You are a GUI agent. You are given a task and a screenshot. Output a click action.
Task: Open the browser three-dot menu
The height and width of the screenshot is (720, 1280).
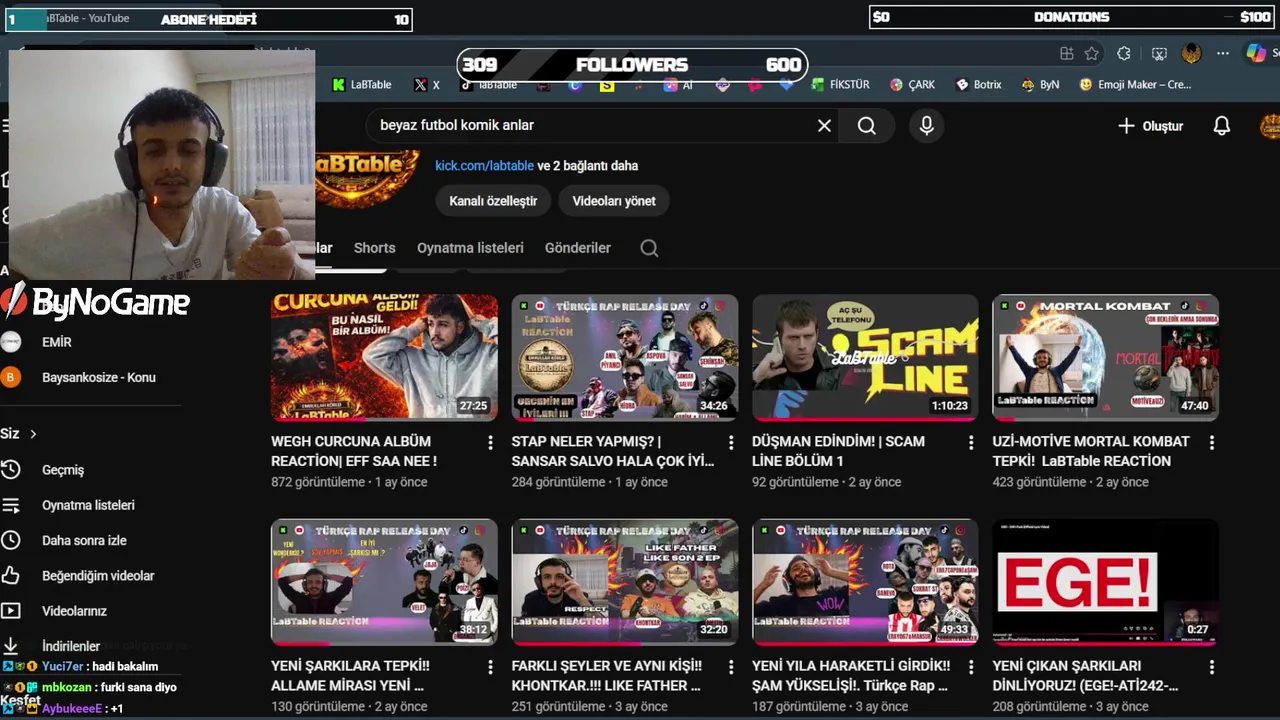pos(1223,53)
